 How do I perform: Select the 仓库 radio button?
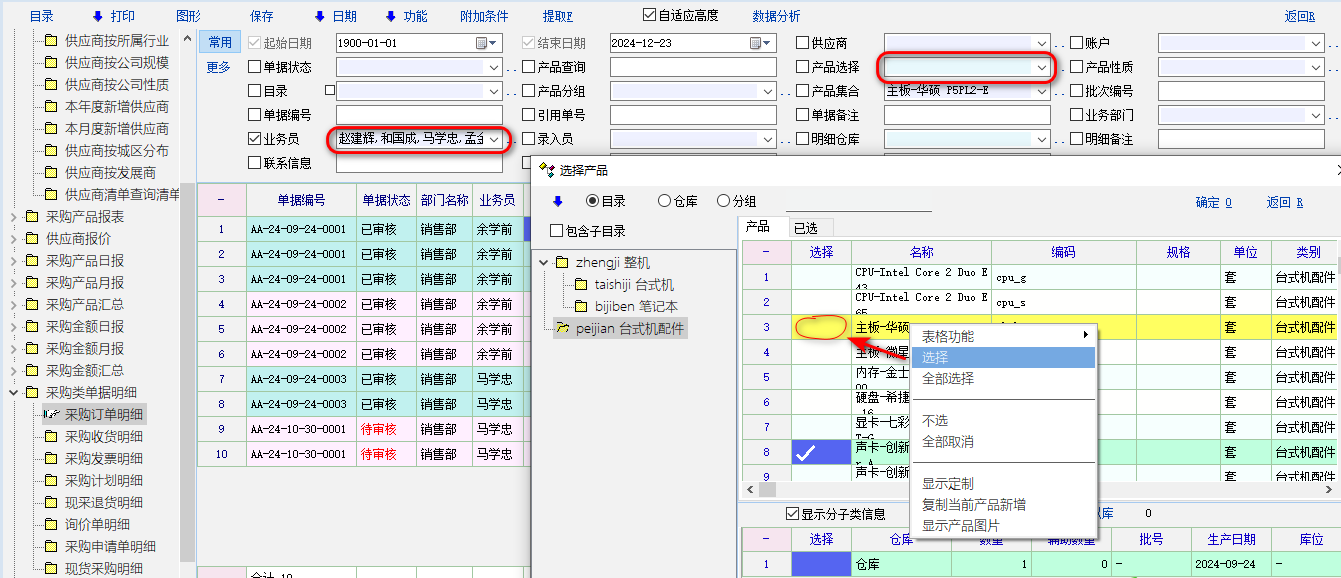664,201
